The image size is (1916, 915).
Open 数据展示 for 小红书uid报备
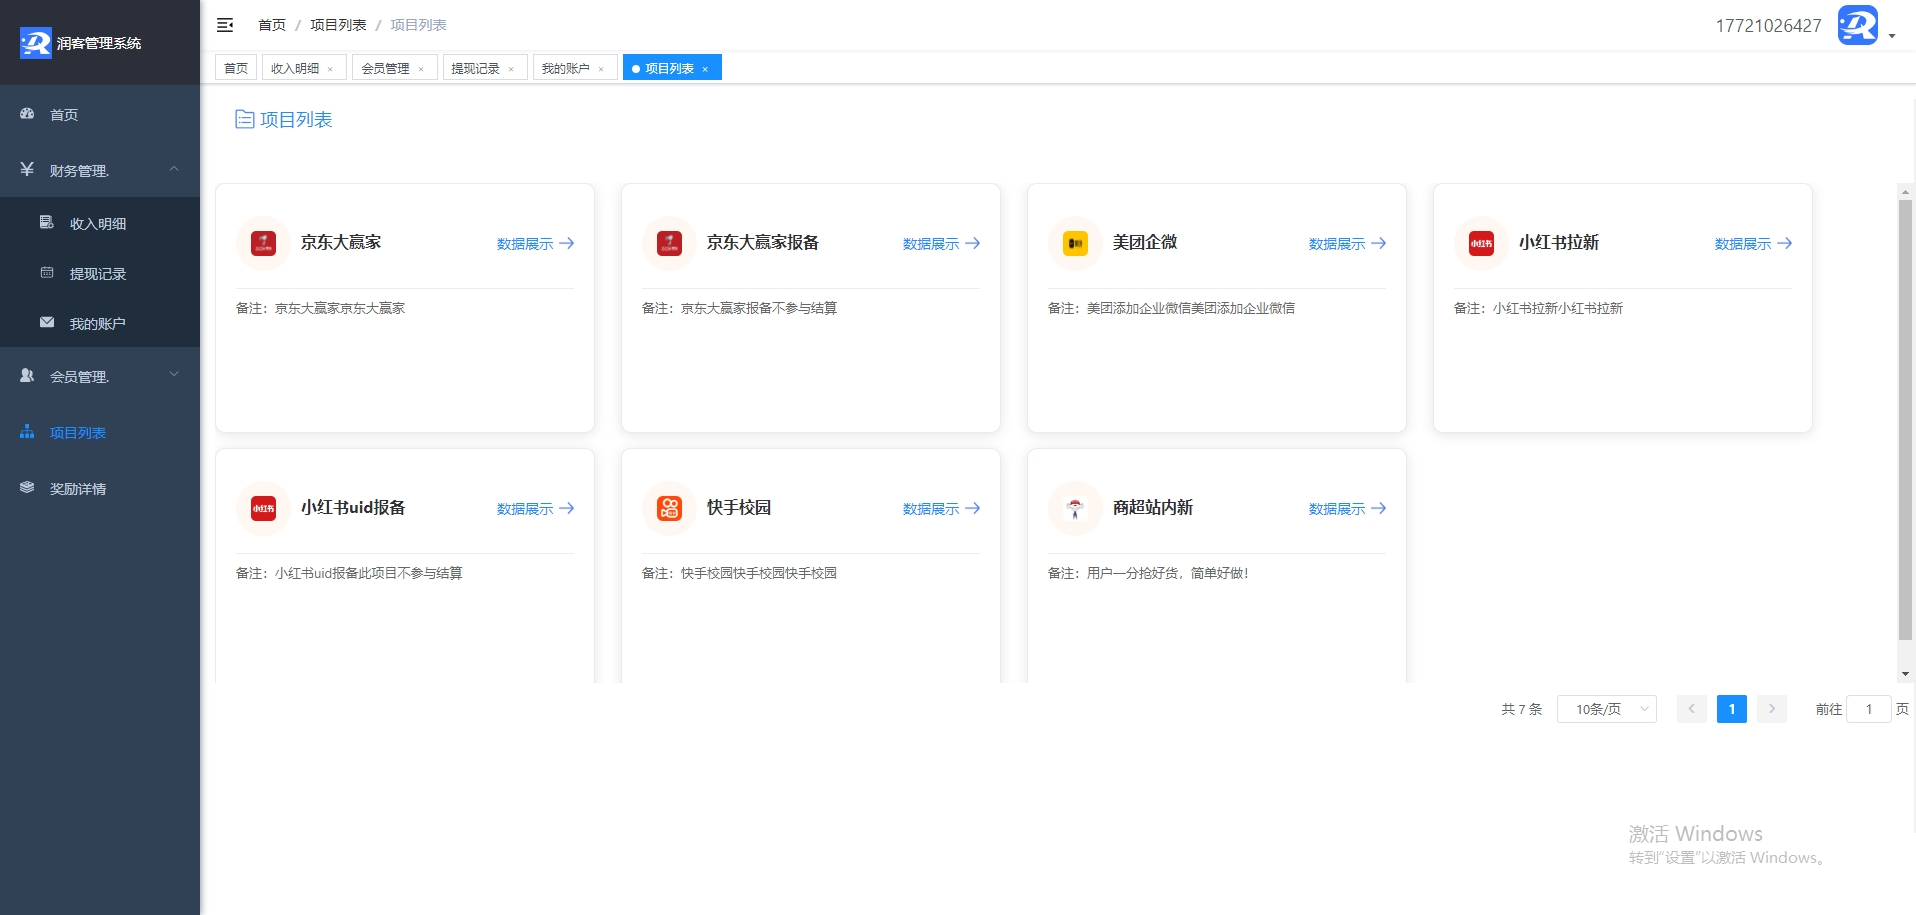535,508
